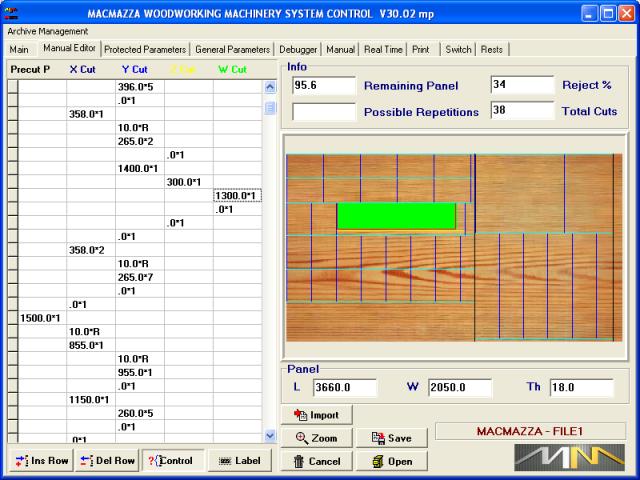Click the X Cut column header

coord(82,69)
